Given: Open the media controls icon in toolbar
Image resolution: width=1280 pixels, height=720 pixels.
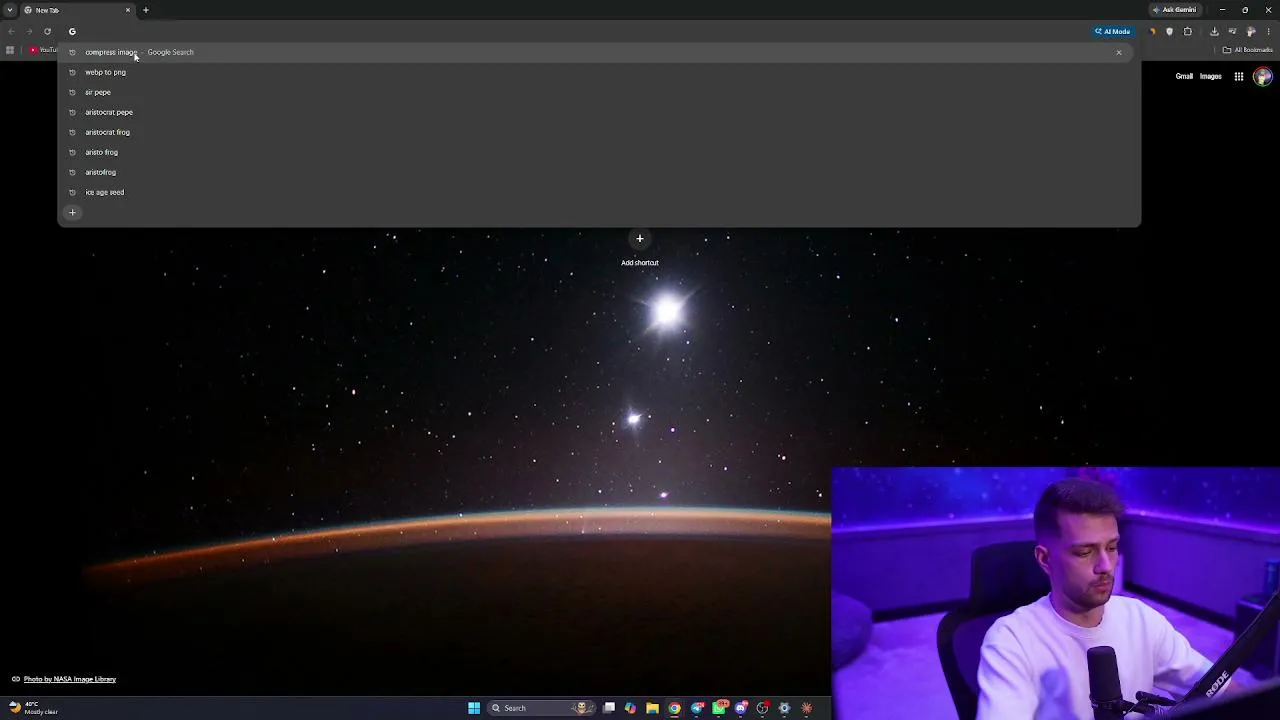Looking at the screenshot, I should tap(1232, 31).
